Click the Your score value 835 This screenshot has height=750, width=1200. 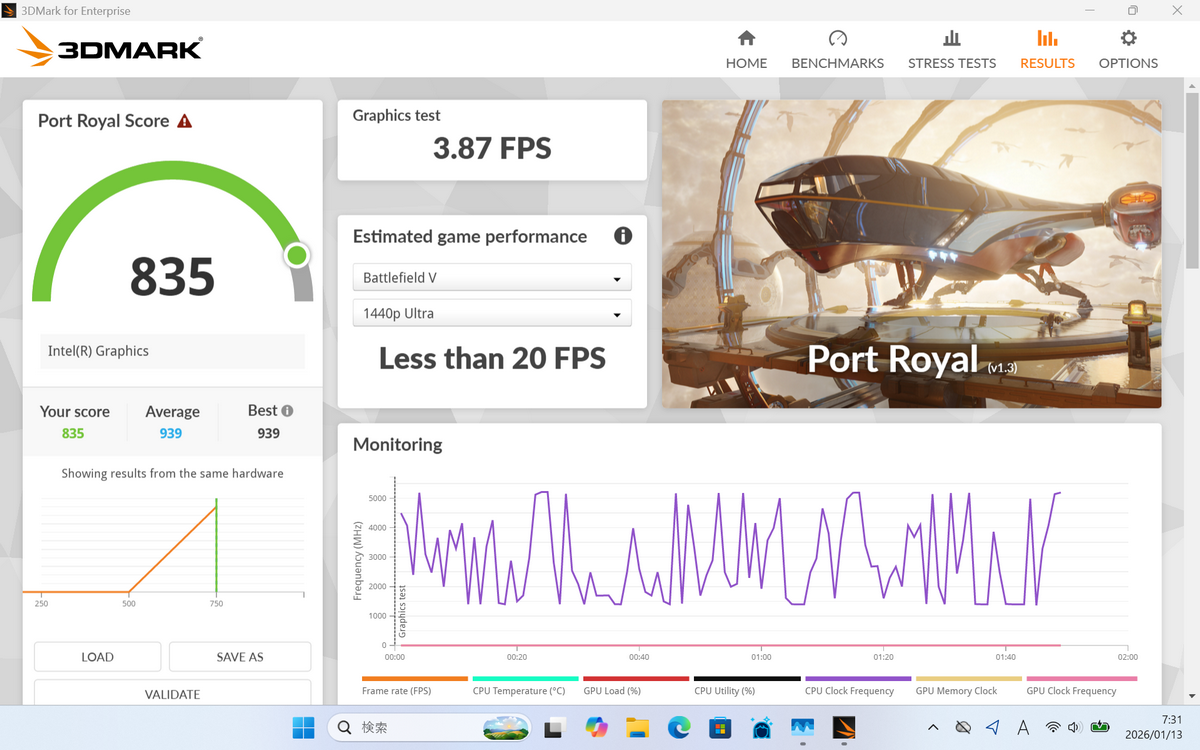73,433
